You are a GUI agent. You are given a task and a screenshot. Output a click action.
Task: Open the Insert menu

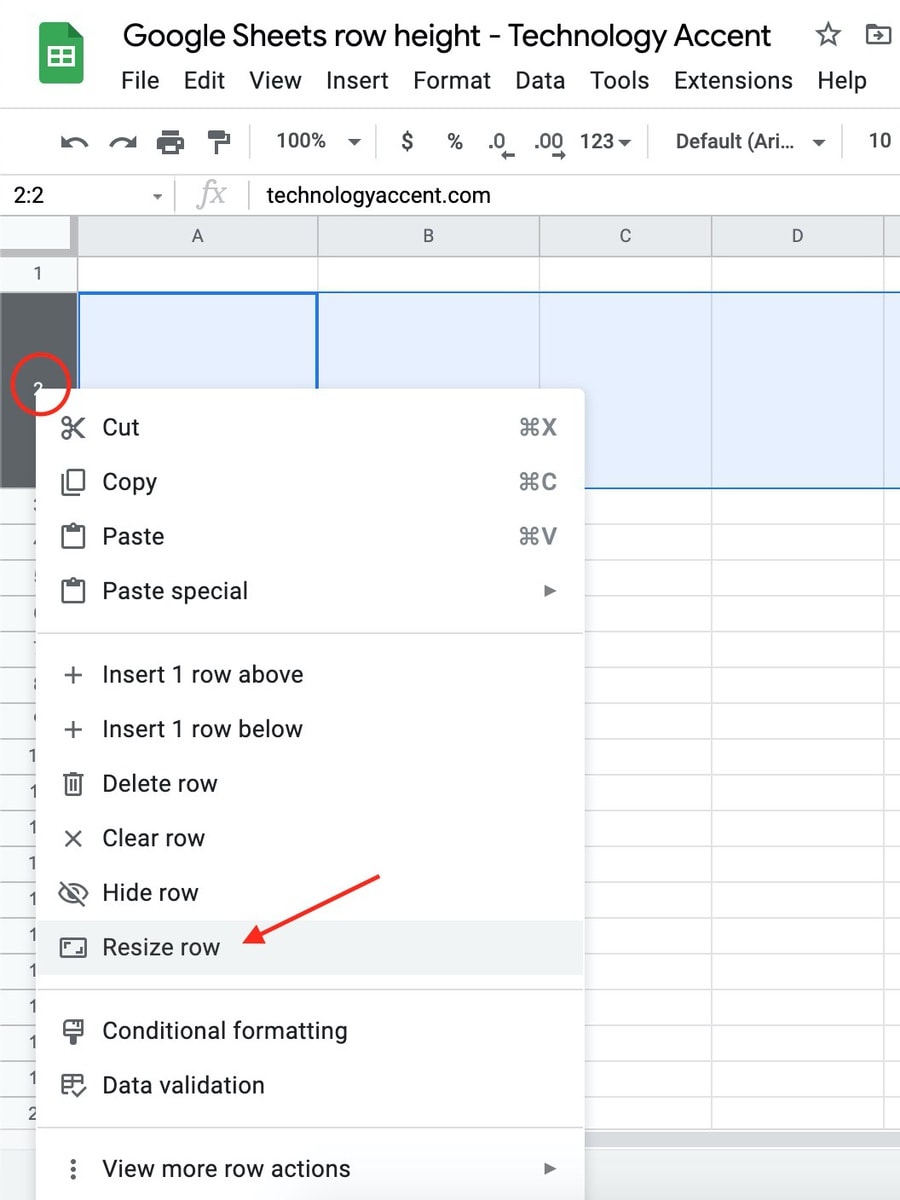357,80
